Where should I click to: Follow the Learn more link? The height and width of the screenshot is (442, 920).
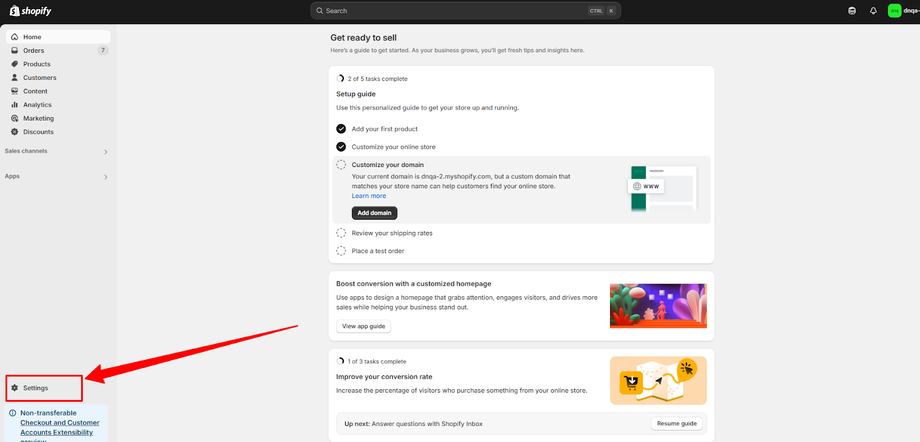coord(368,196)
